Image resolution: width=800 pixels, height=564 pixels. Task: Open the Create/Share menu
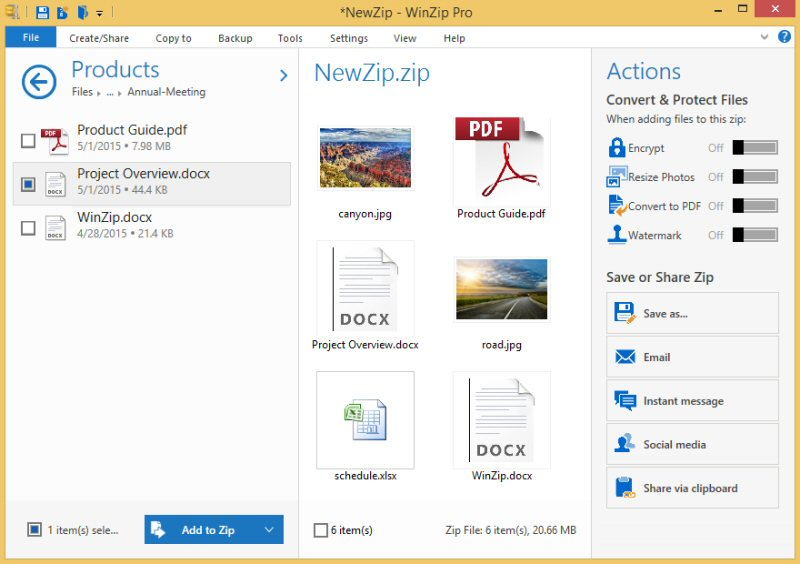point(98,38)
